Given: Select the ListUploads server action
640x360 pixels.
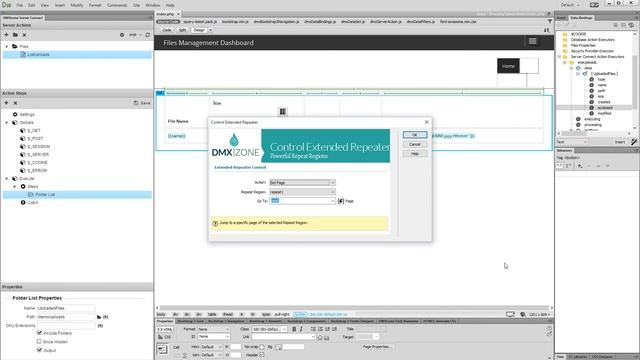Looking at the screenshot, I should (x=77, y=54).
